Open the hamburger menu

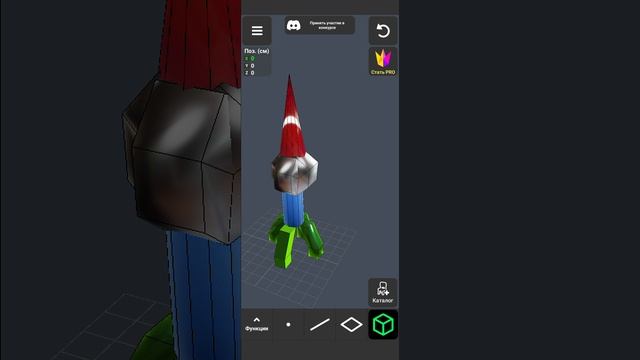[x=257, y=31]
